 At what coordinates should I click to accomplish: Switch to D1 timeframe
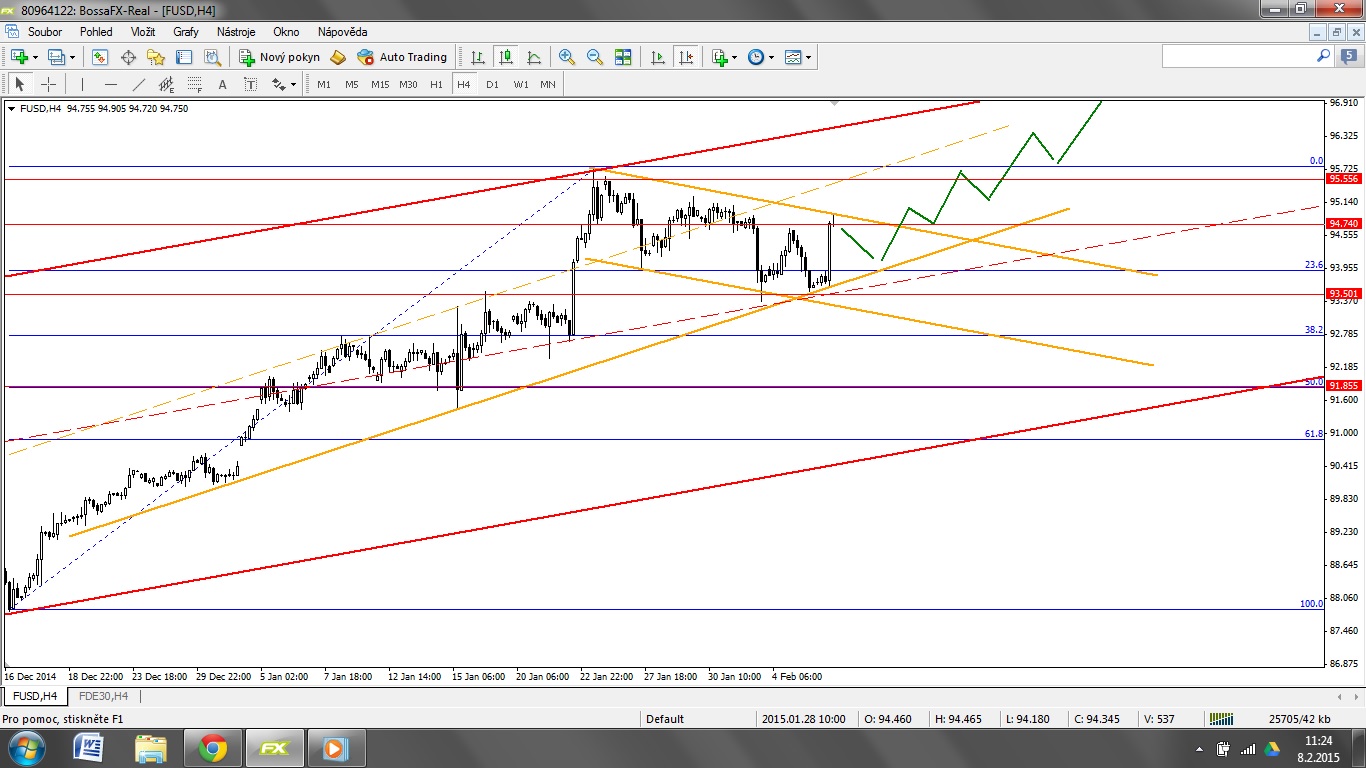pyautogui.click(x=492, y=84)
